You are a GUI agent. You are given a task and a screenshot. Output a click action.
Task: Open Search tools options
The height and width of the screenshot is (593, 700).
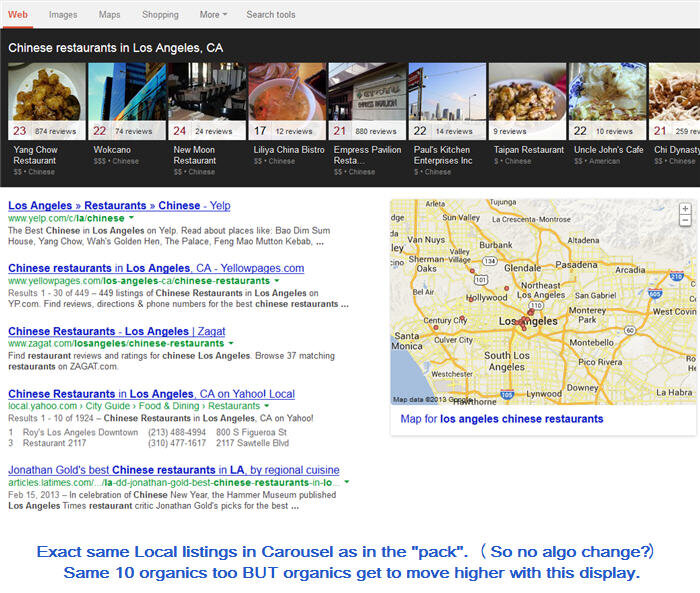(271, 14)
